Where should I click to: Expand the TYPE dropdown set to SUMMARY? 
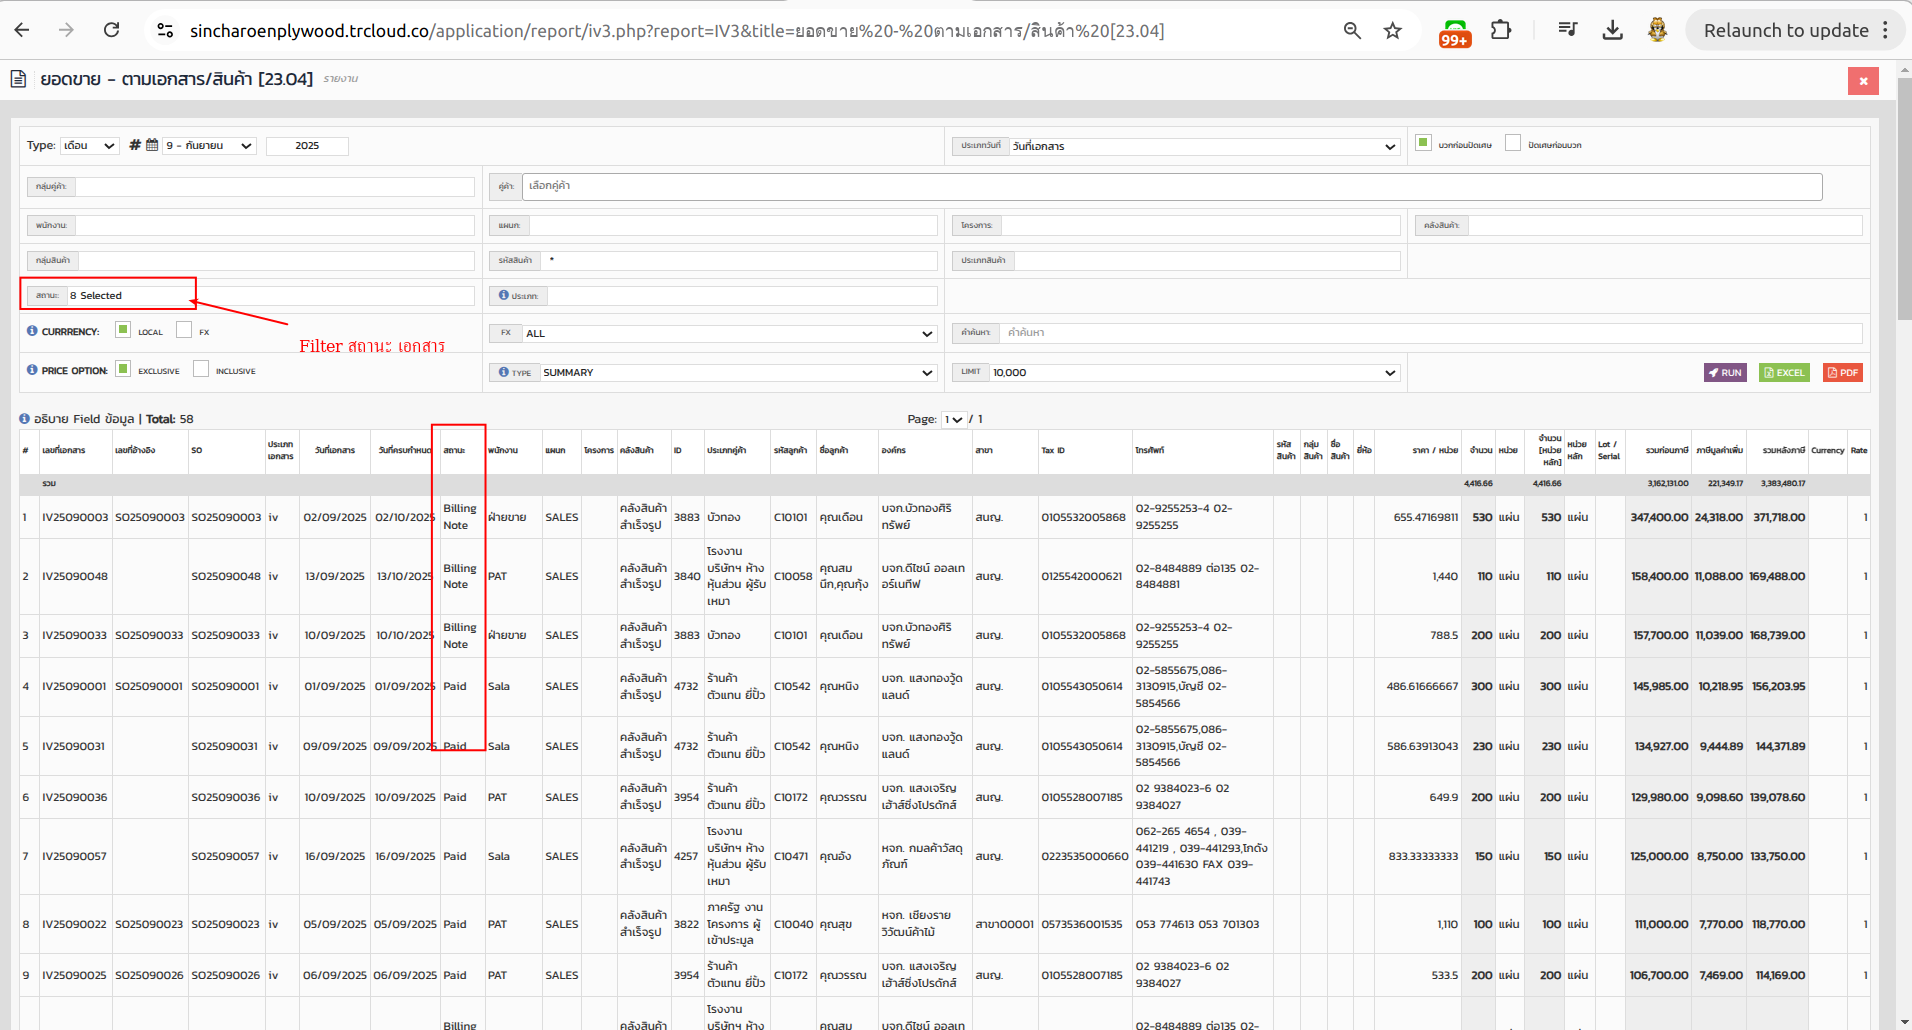[737, 373]
